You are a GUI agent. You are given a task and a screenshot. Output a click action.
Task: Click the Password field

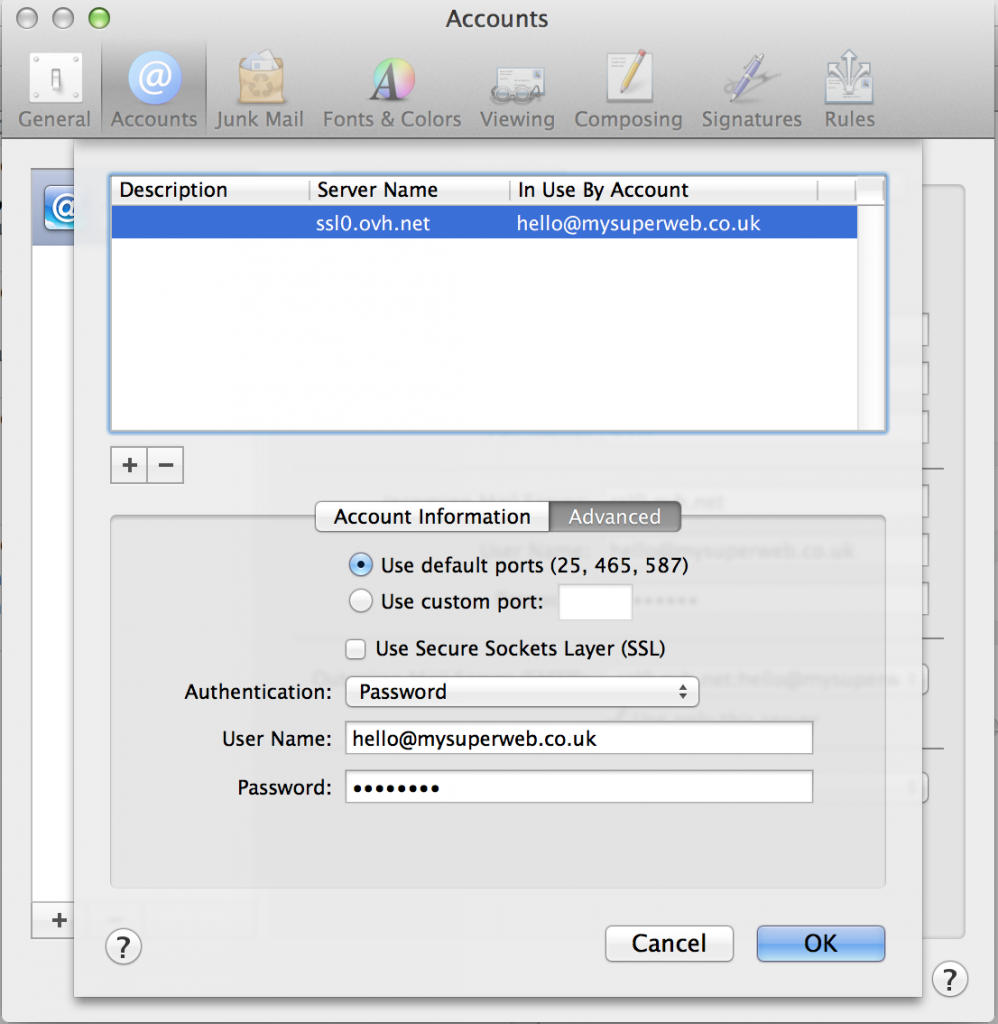tap(579, 787)
